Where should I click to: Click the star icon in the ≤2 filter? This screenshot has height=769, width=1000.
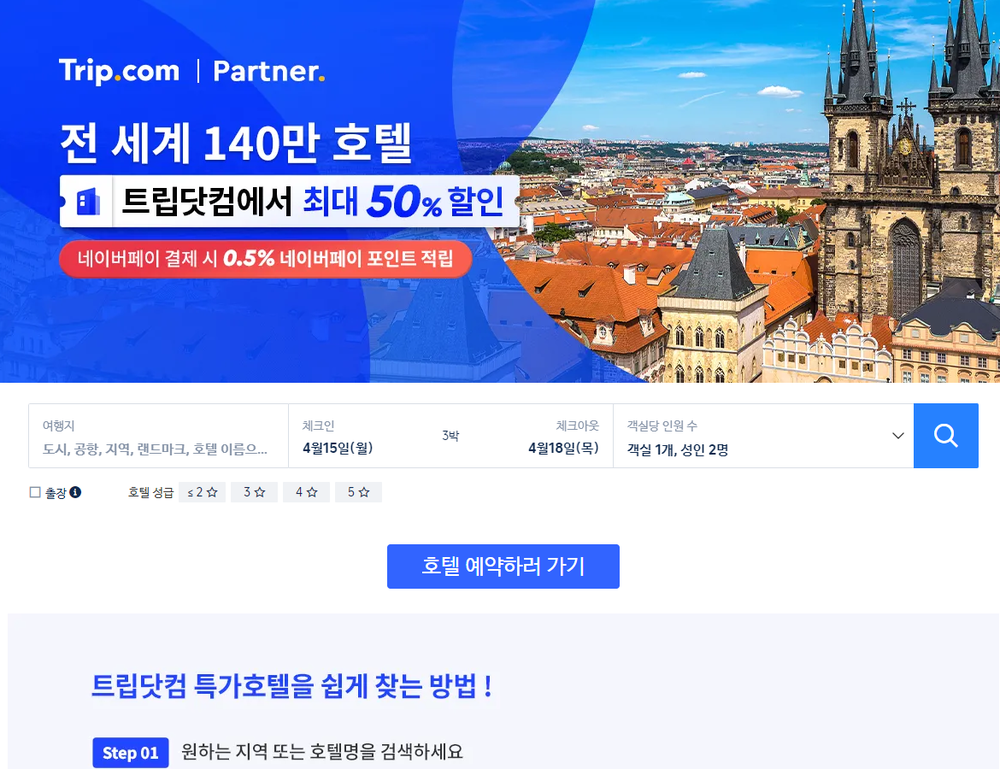click(212, 492)
